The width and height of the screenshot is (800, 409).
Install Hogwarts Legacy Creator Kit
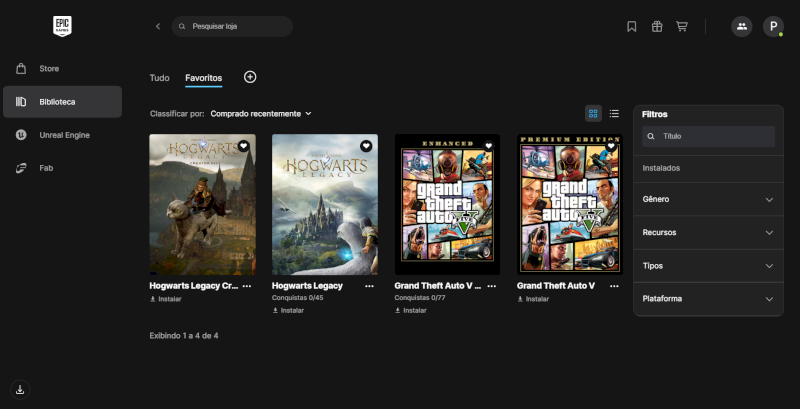click(165, 299)
